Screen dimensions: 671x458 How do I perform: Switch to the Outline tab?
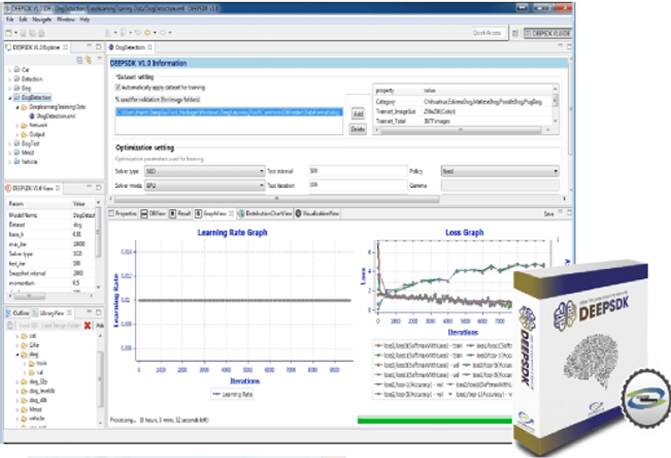tap(18, 313)
